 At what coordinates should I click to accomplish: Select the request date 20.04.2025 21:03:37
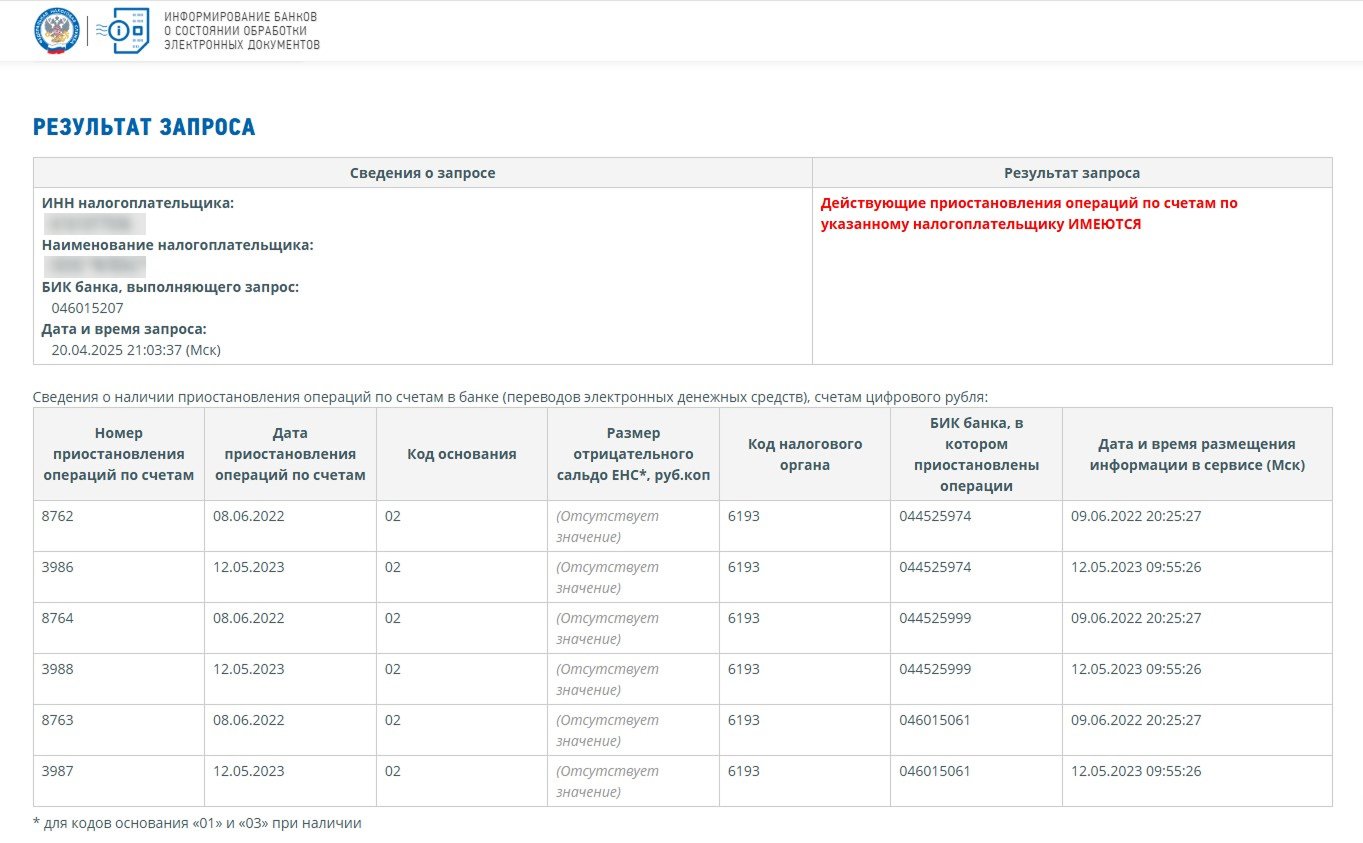136,350
